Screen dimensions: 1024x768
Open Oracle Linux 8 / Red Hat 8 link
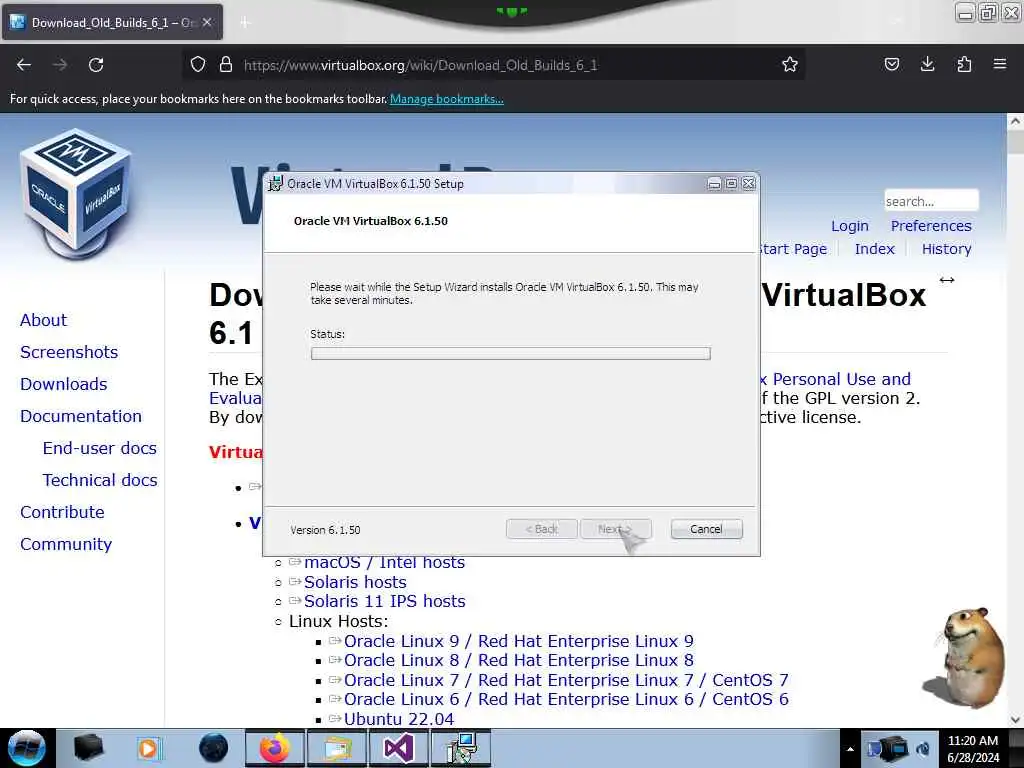coord(519,660)
